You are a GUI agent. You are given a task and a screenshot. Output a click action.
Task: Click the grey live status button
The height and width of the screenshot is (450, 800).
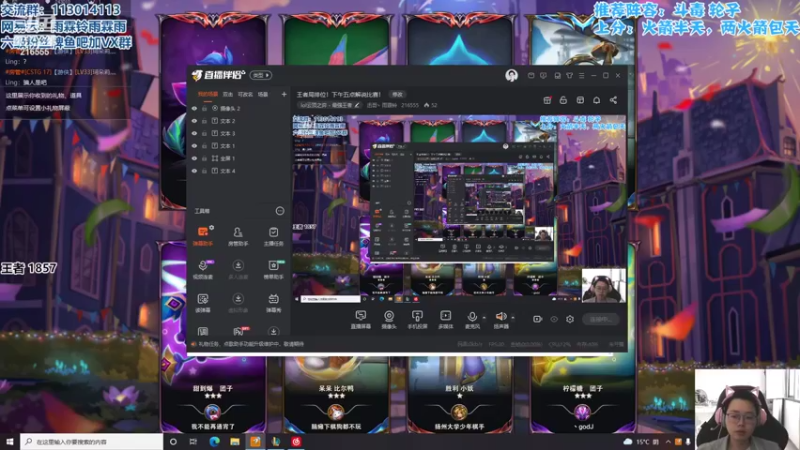pos(601,319)
